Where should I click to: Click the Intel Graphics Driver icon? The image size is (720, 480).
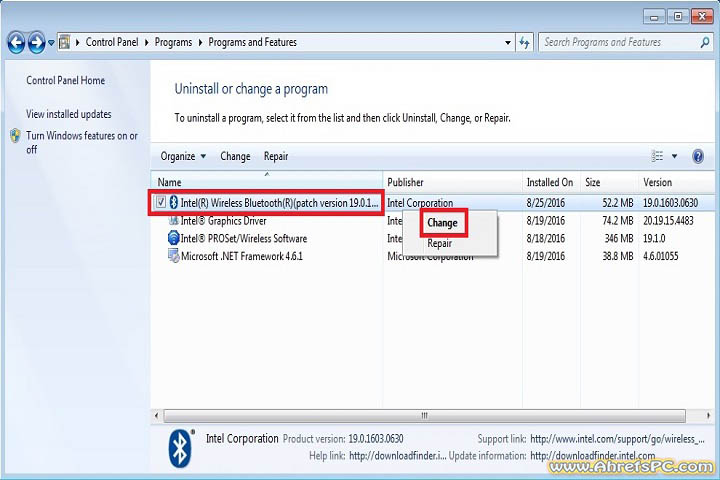click(174, 220)
